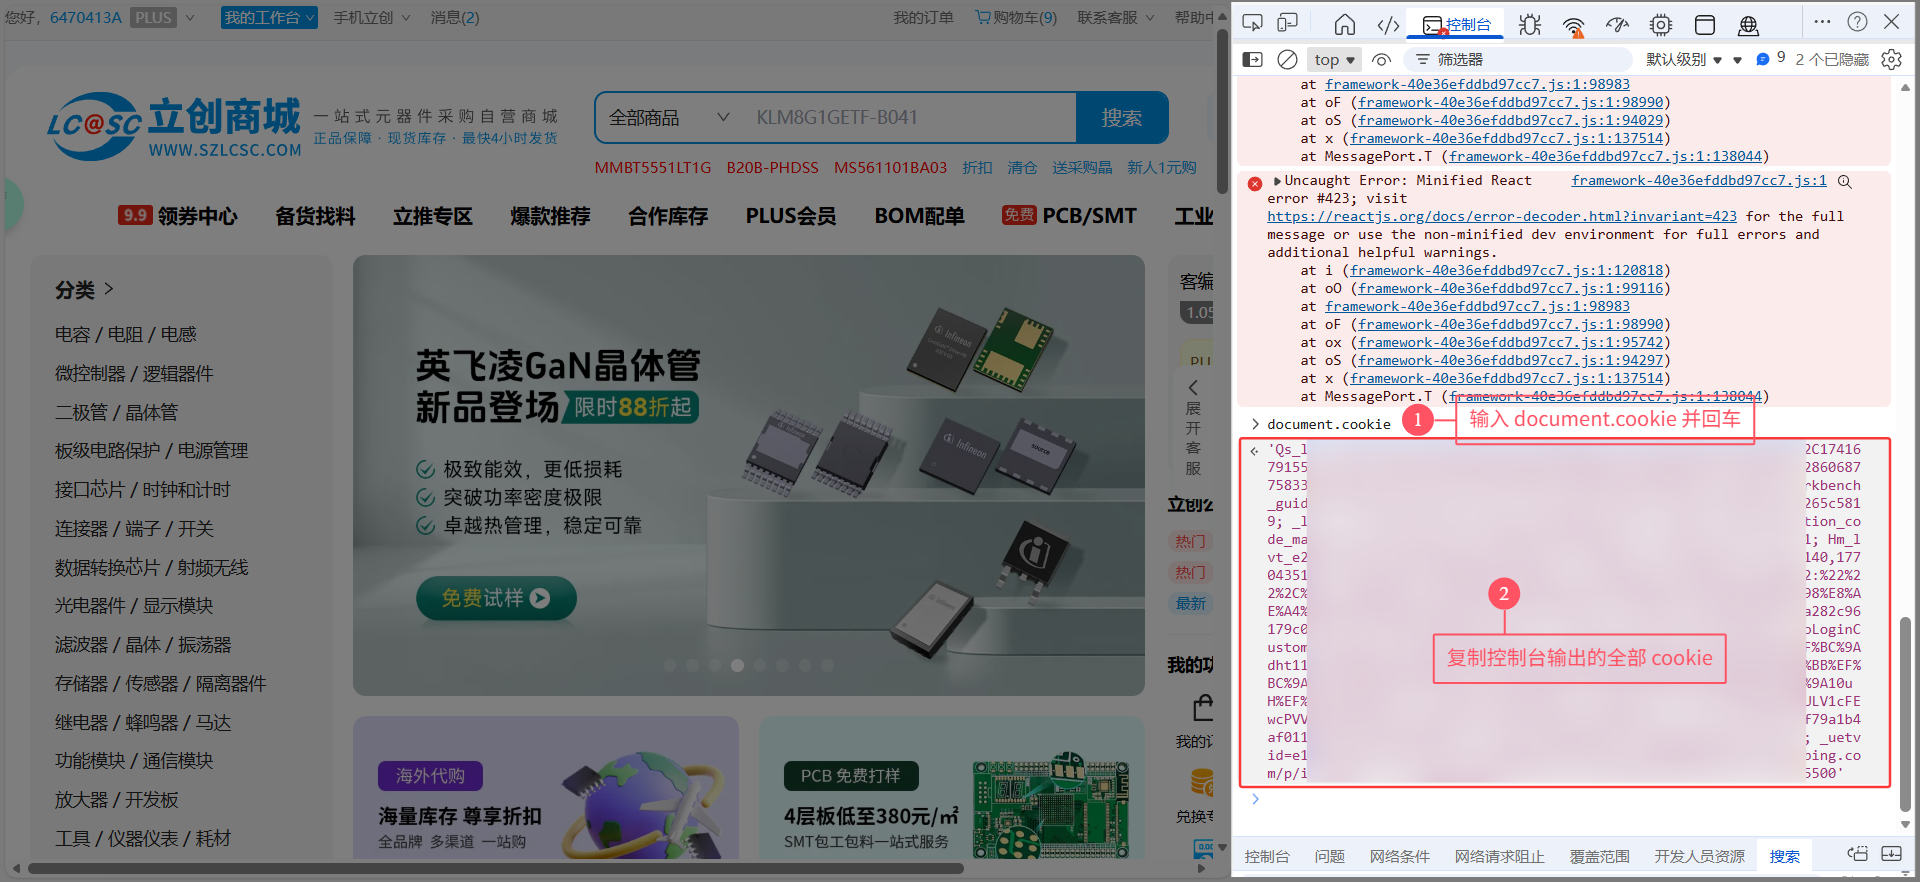The width and height of the screenshot is (1920, 882).
Task: Toggle live expression eye icon
Action: 1382,60
